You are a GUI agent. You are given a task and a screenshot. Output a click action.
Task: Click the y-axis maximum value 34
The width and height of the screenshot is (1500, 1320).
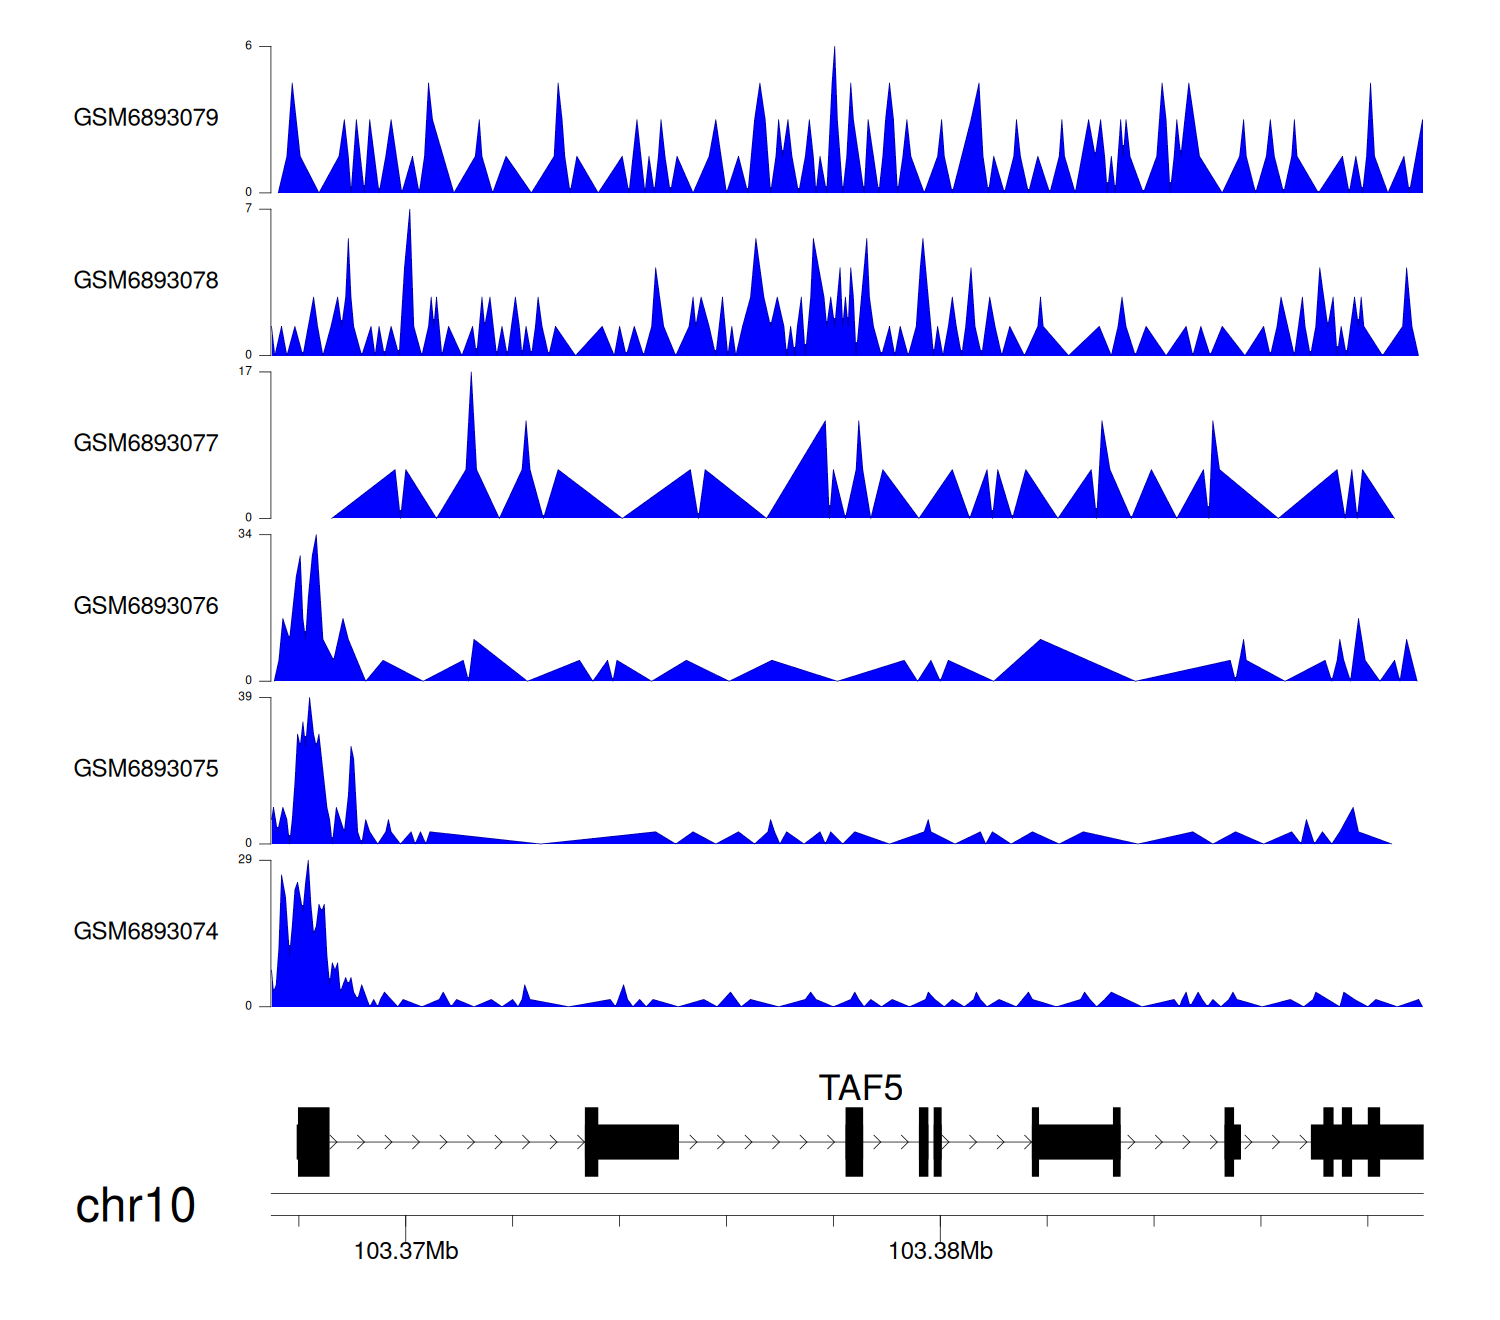point(245,534)
